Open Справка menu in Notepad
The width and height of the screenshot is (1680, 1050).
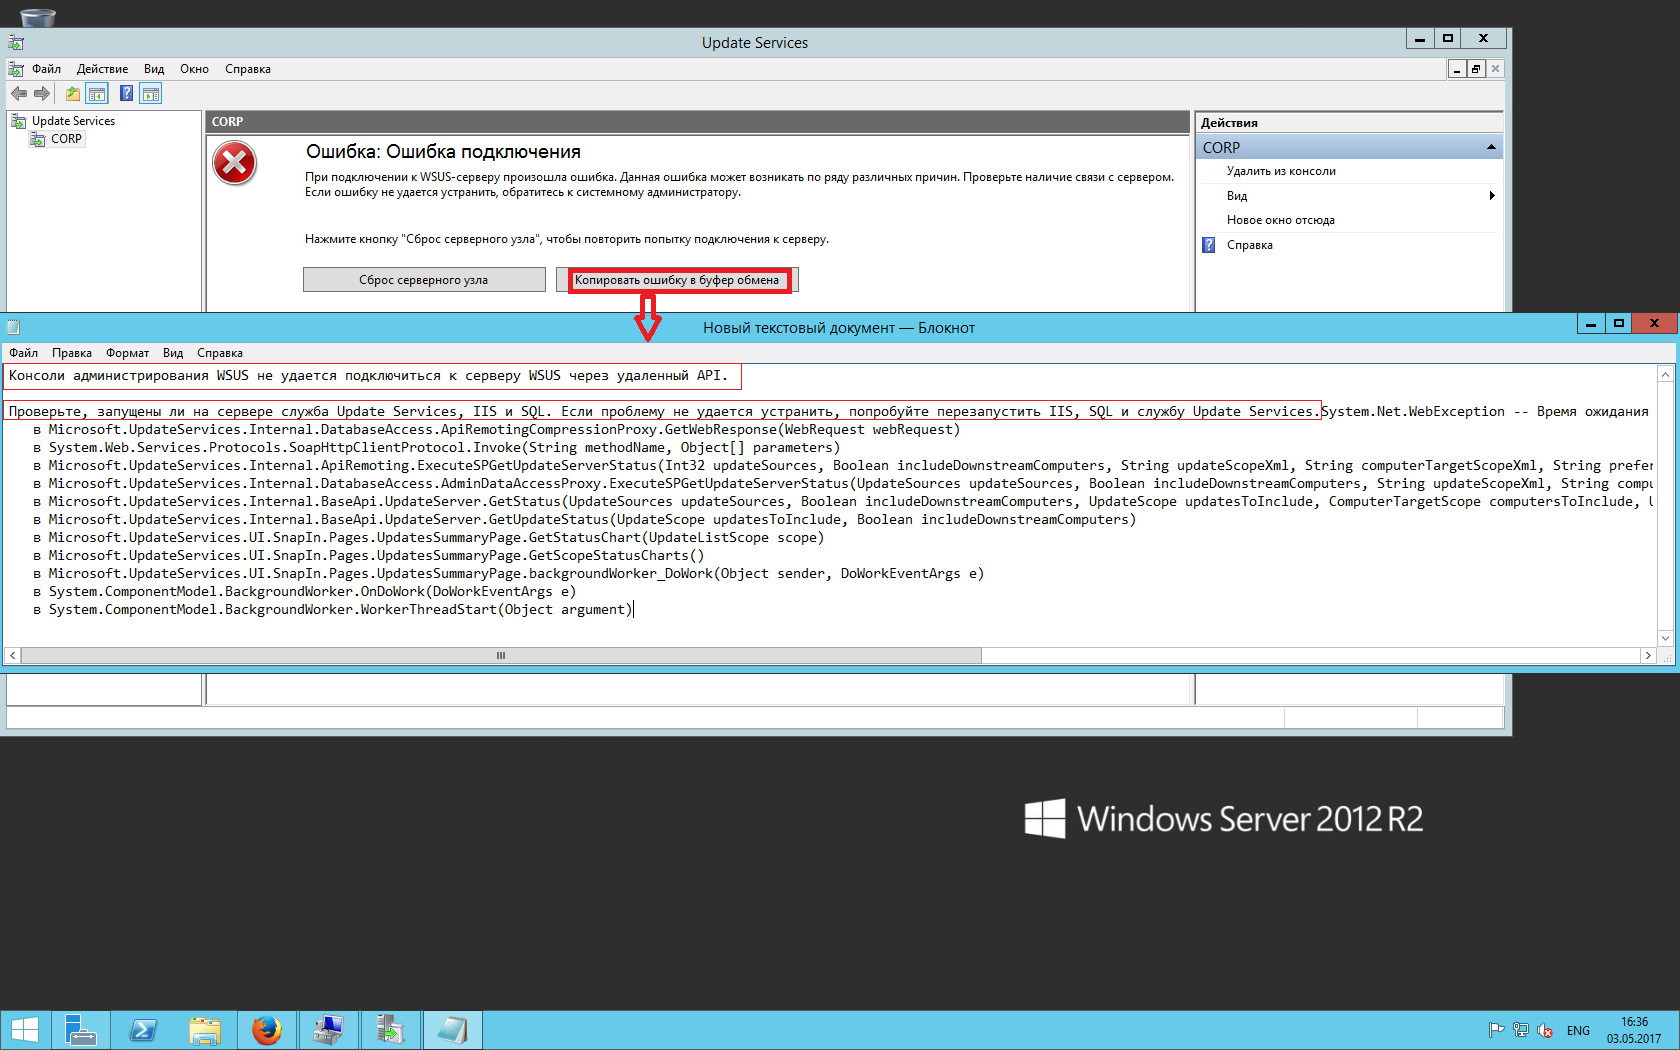[x=220, y=353]
